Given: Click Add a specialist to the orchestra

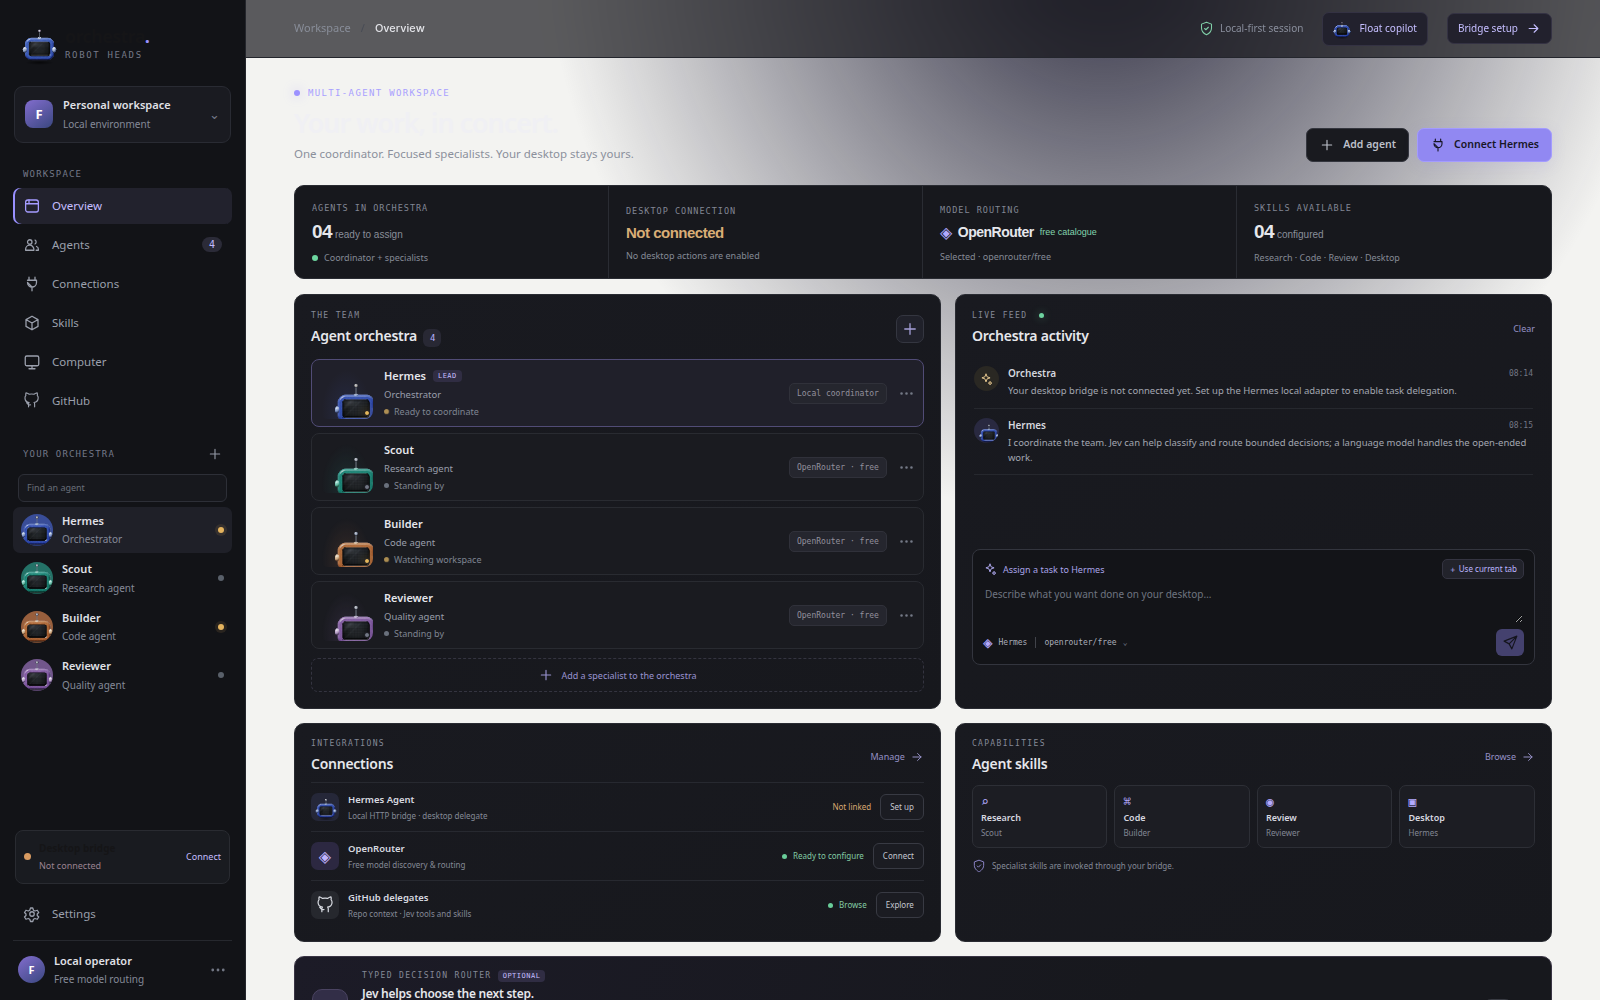Looking at the screenshot, I should click(x=617, y=676).
